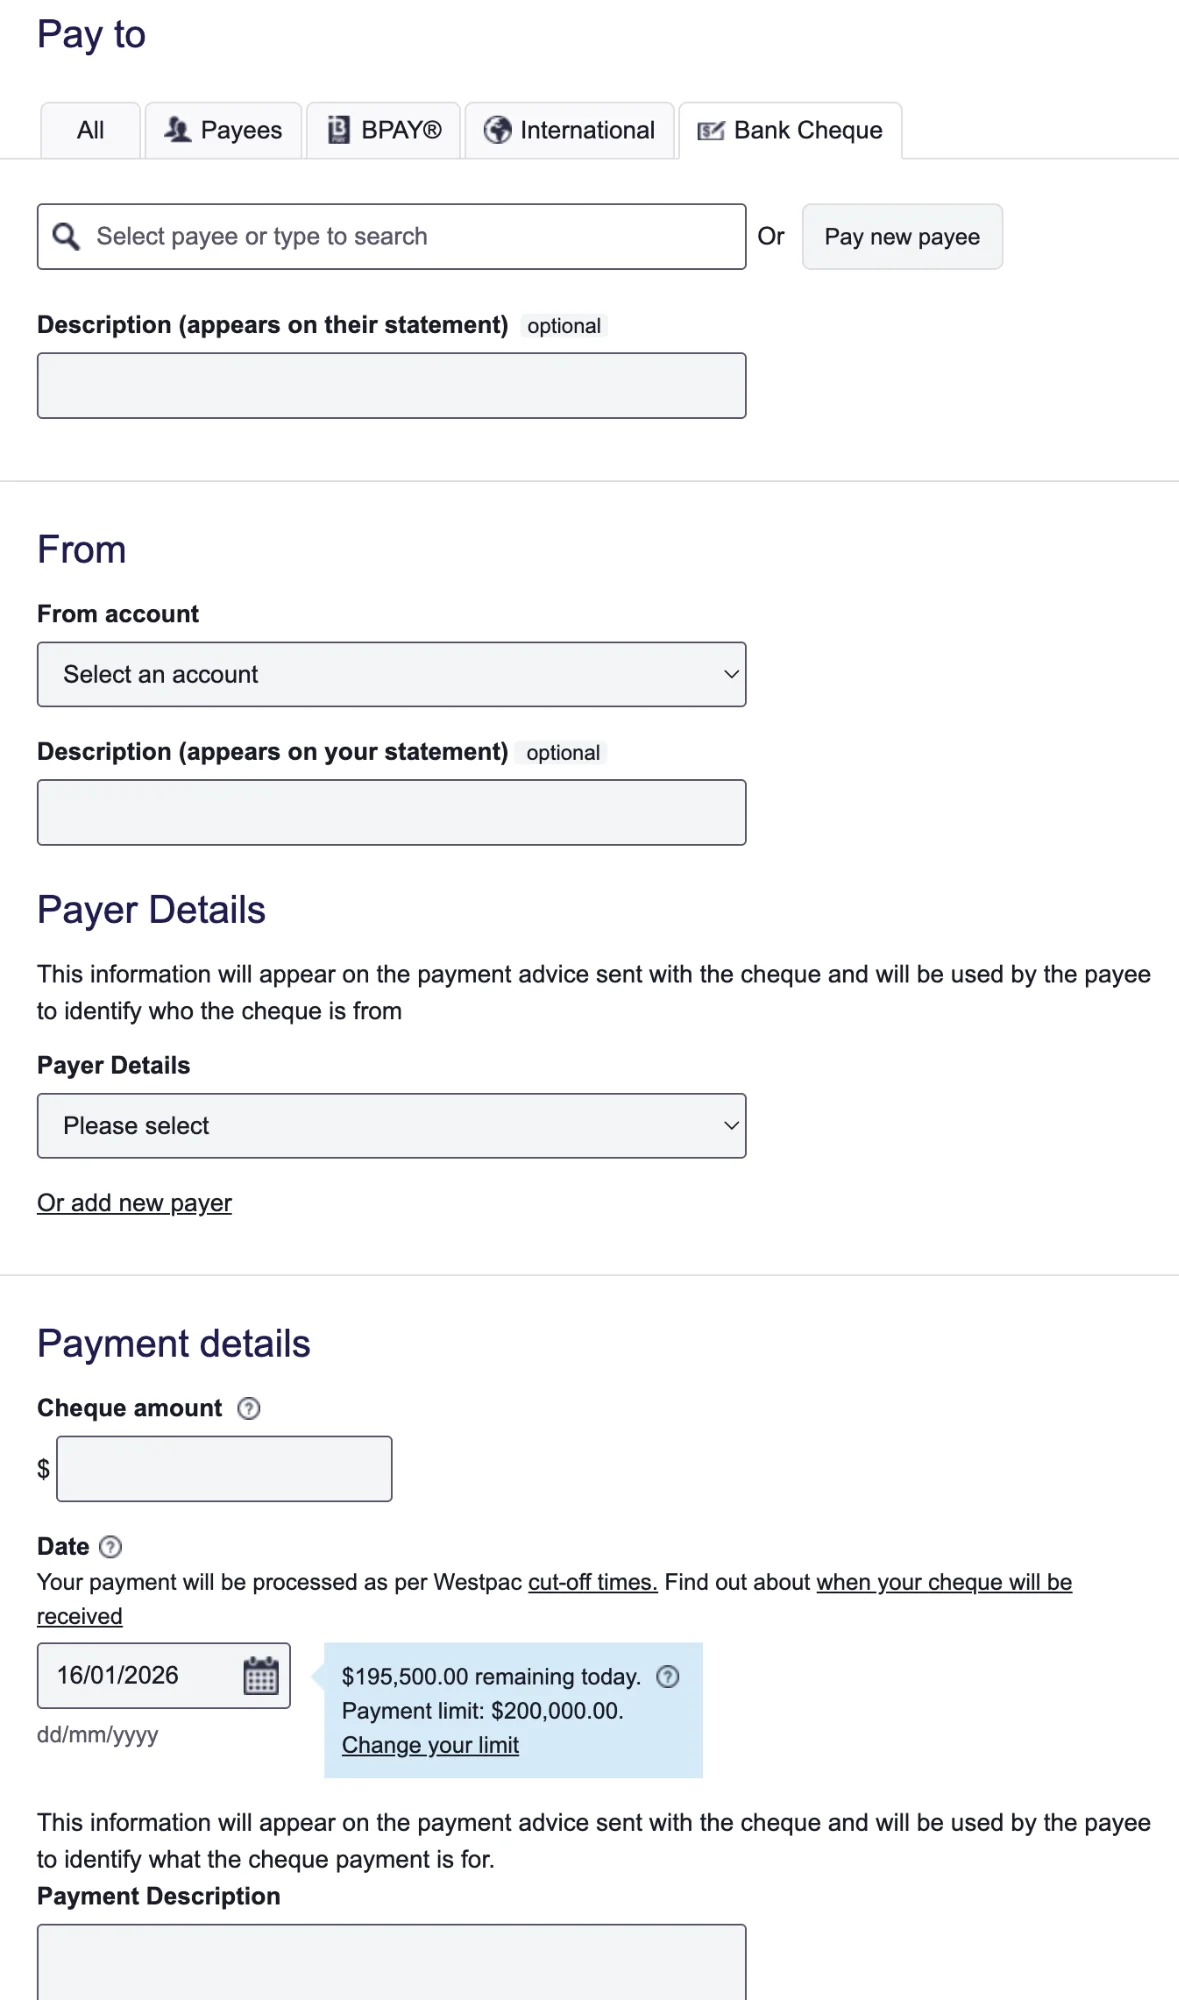The width and height of the screenshot is (1179, 2000).
Task: Open the Change your limit link
Action: pyautogui.click(x=430, y=1744)
